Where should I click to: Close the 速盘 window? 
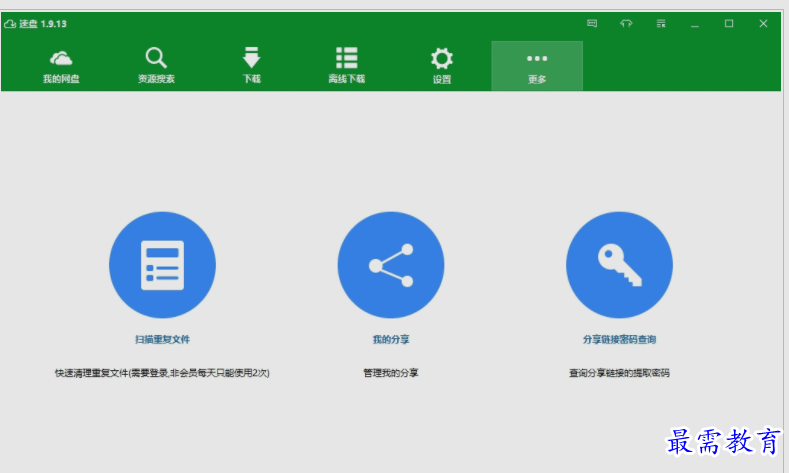763,23
